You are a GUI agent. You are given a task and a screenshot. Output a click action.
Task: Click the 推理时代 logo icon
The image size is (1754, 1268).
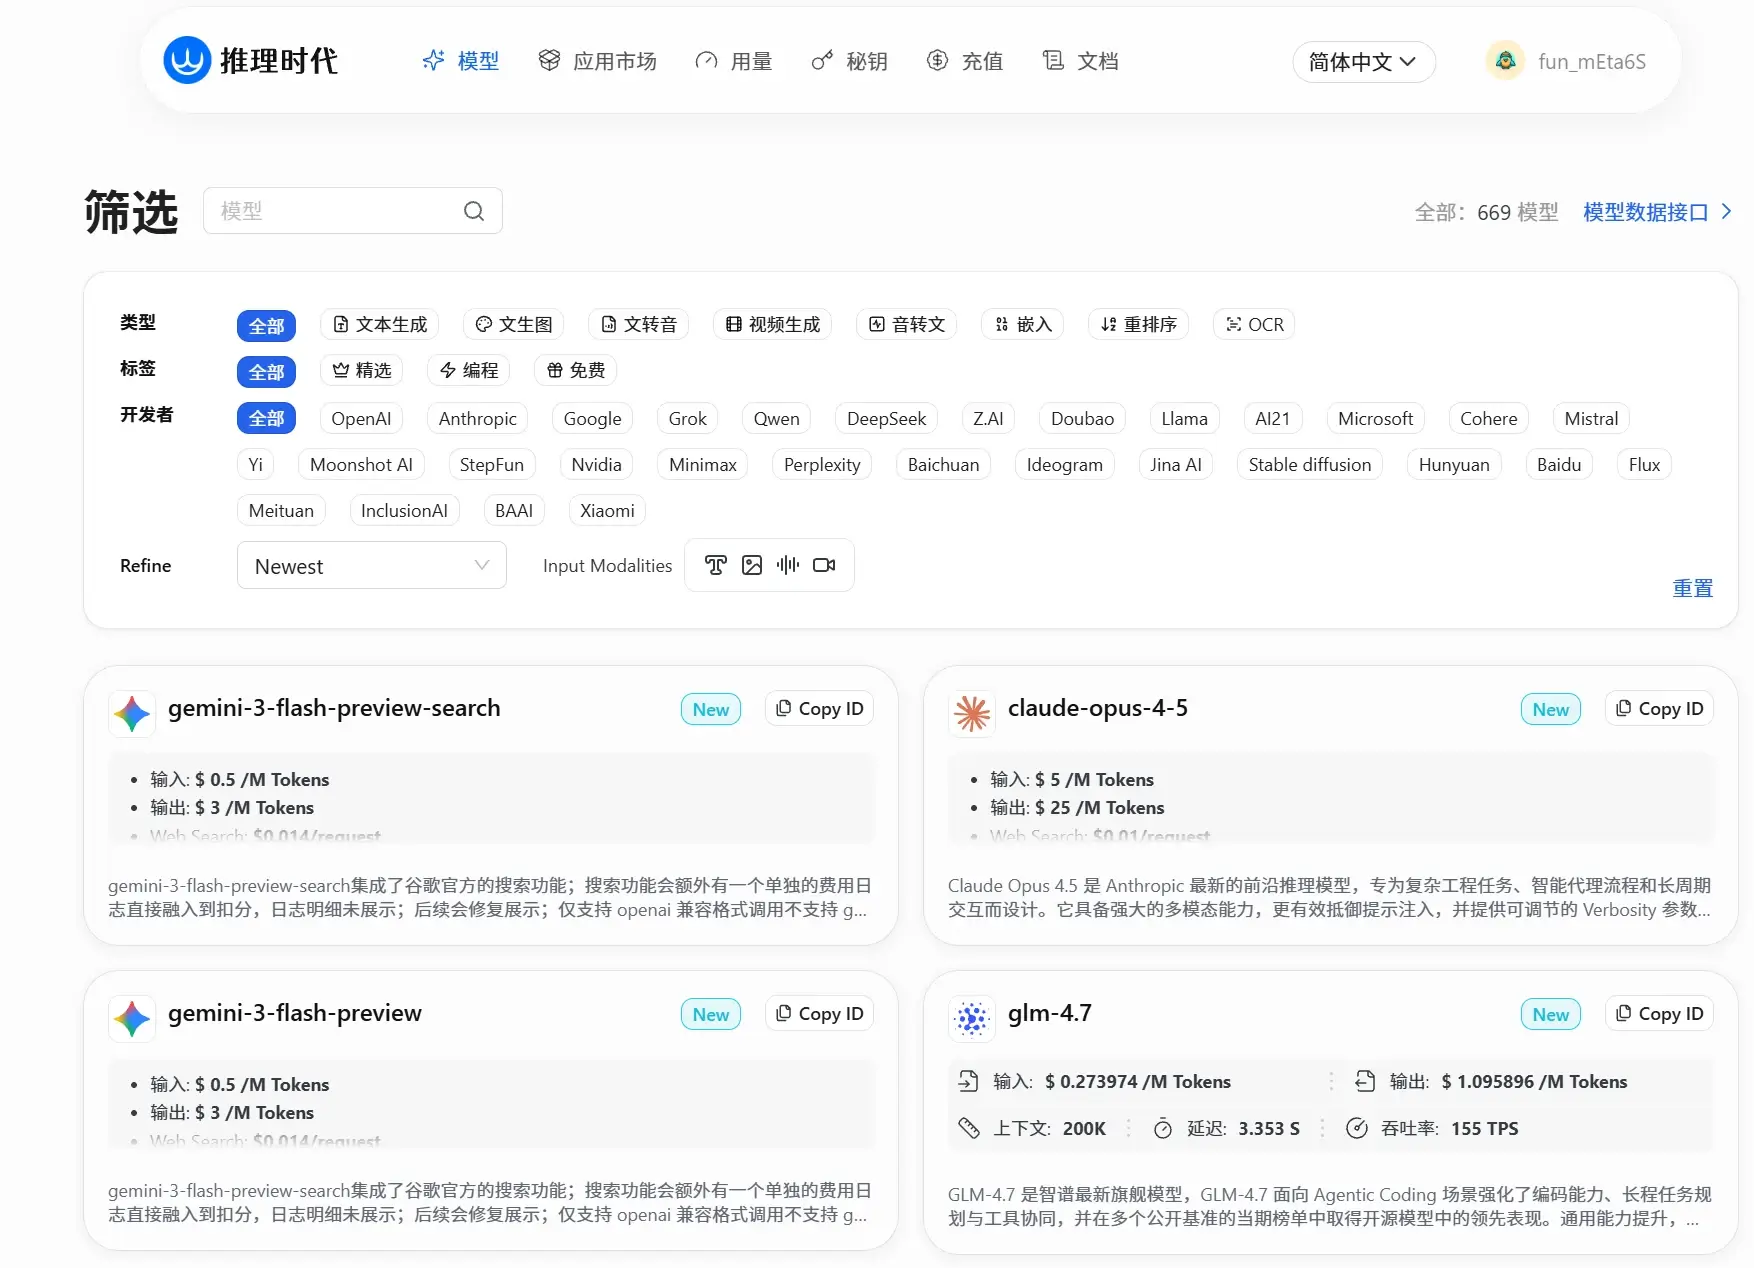(x=187, y=61)
